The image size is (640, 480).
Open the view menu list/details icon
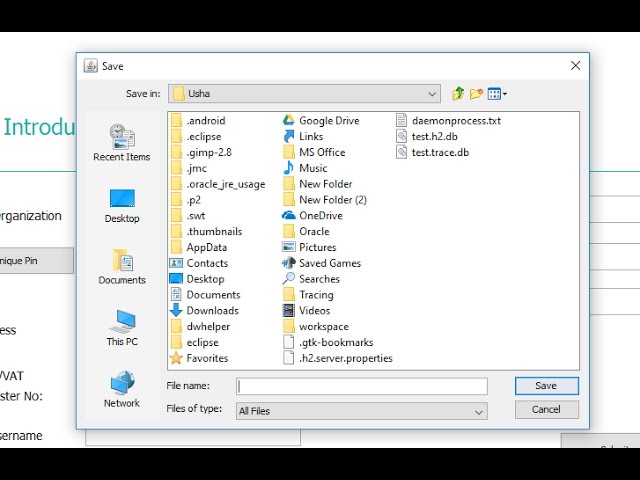[x=497, y=94]
